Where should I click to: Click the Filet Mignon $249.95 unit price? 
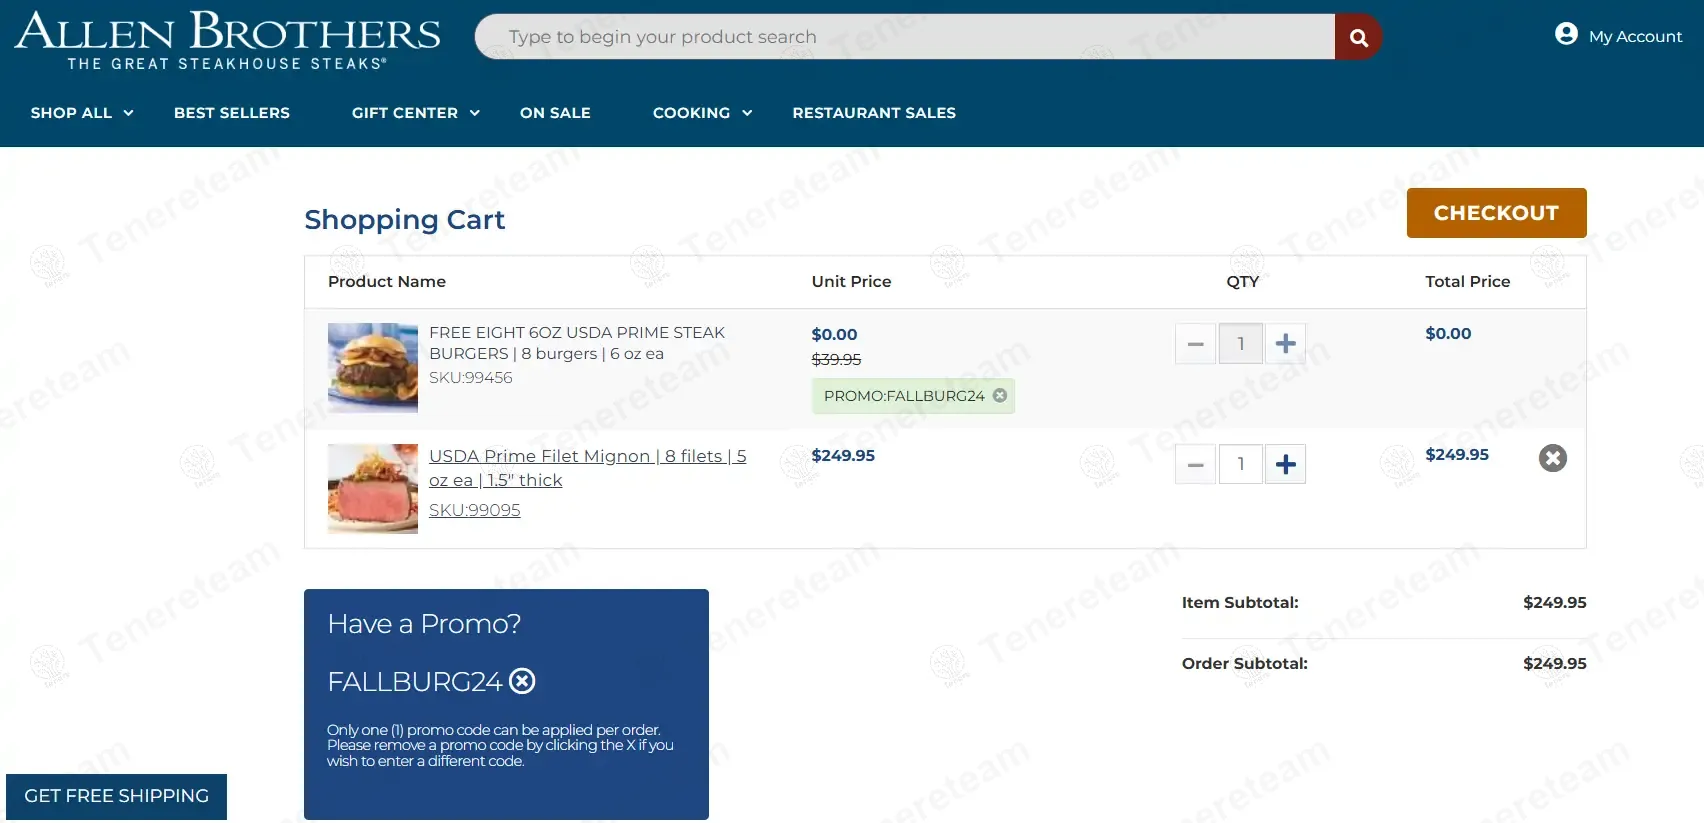click(843, 455)
